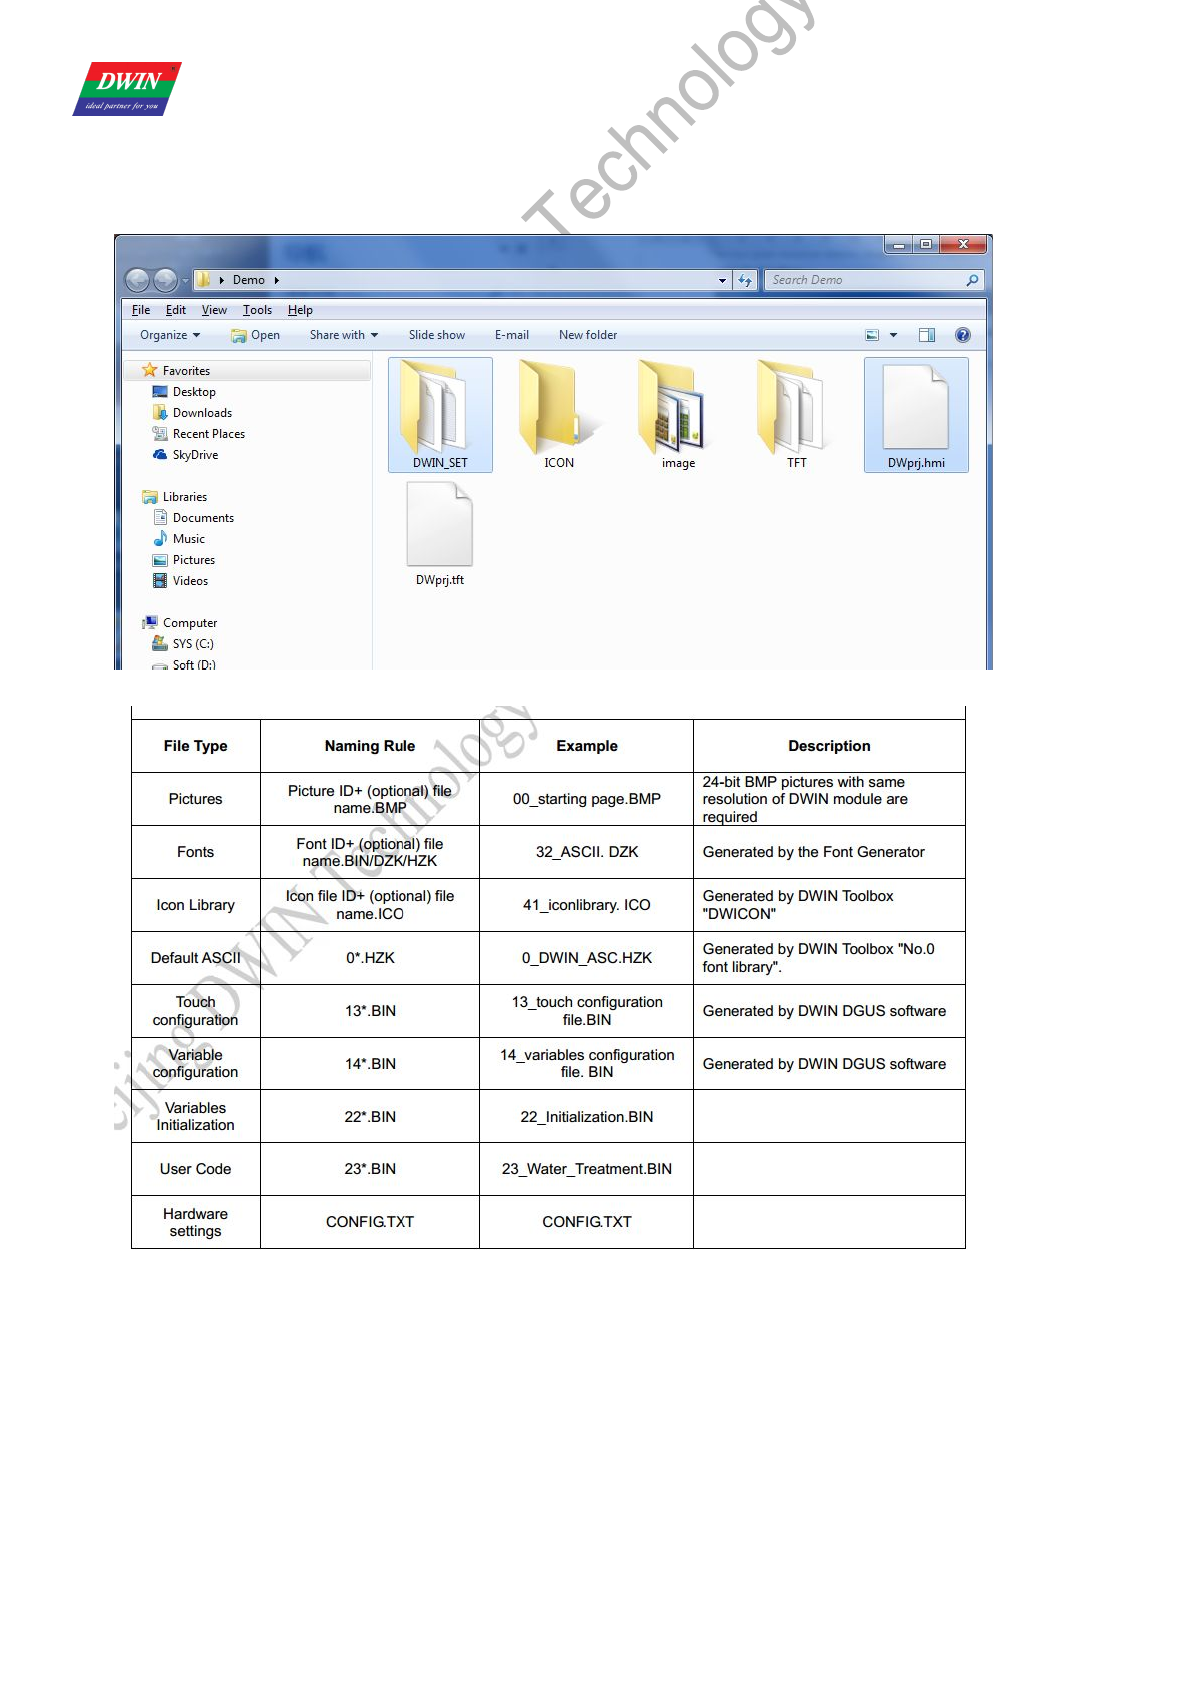Click the 'Icon Library' row label
The width and height of the screenshot is (1191, 1684).
196,905
